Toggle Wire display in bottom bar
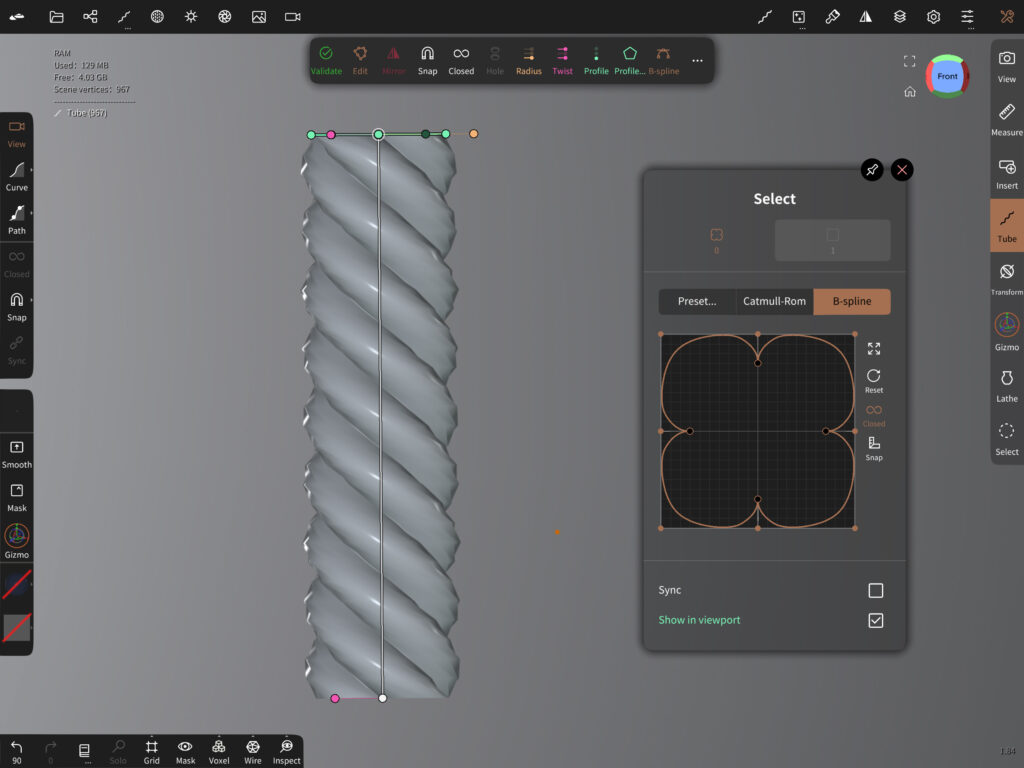Screen dimensions: 1024x768 click(253, 751)
